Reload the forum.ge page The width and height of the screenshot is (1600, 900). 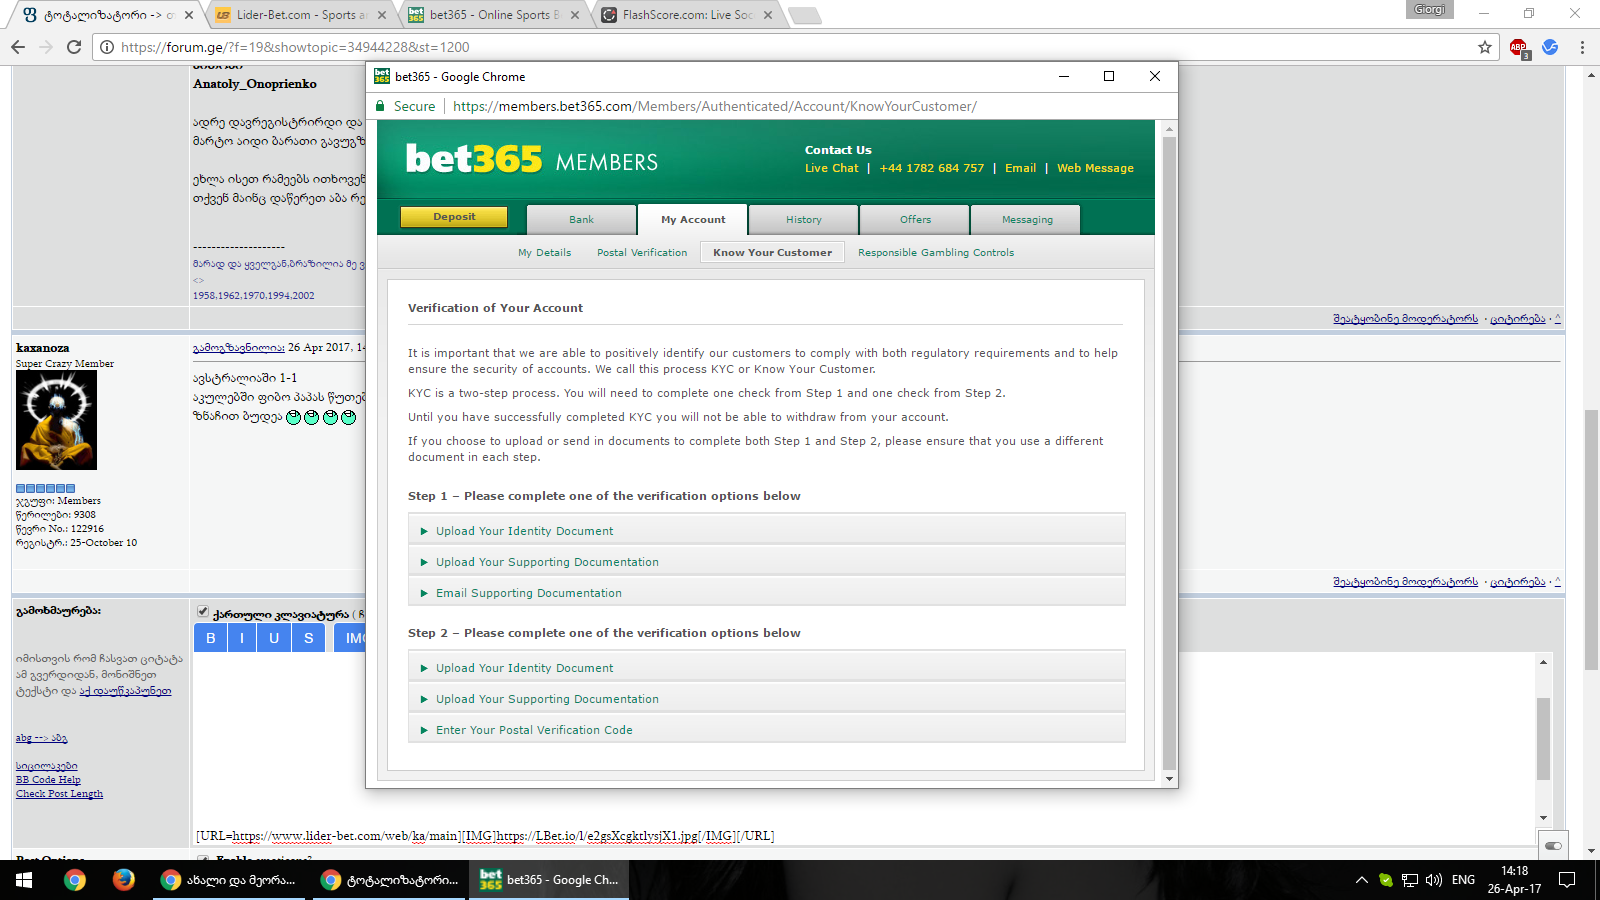pyautogui.click(x=74, y=47)
